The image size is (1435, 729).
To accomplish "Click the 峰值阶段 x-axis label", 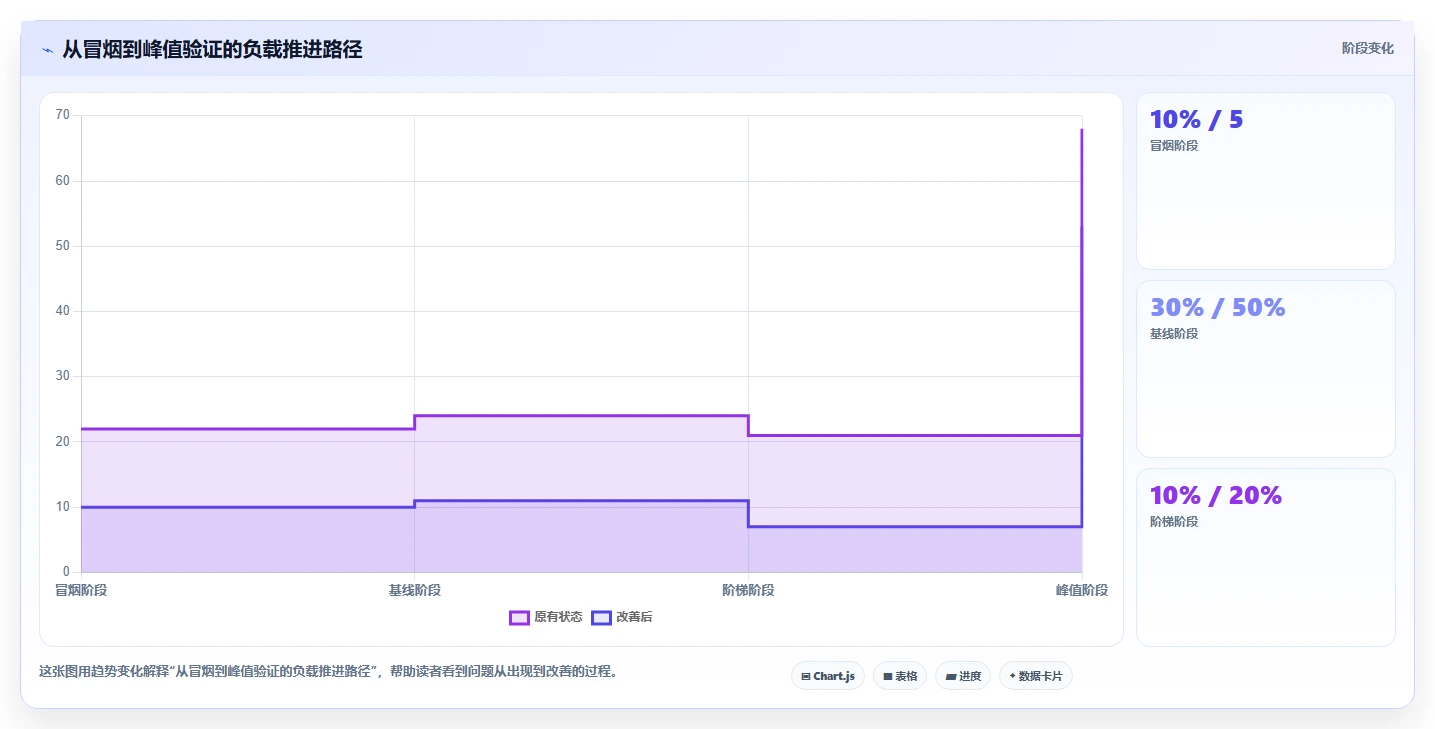I will pos(1082,590).
